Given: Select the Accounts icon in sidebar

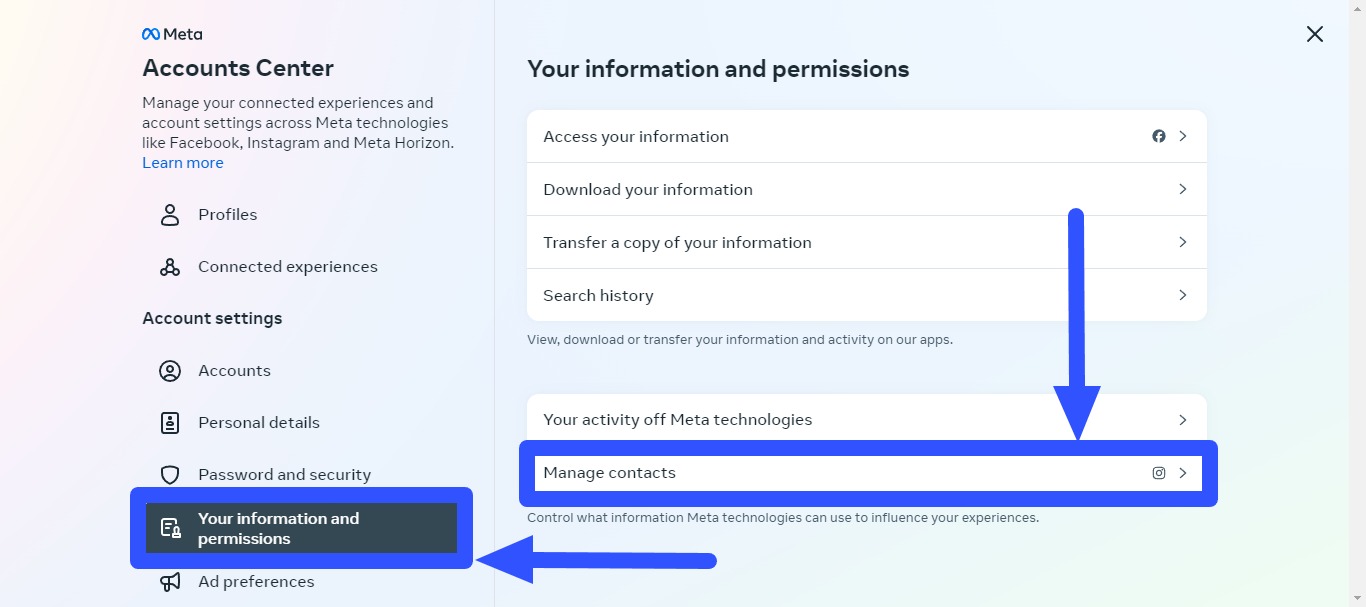Looking at the screenshot, I should (169, 370).
